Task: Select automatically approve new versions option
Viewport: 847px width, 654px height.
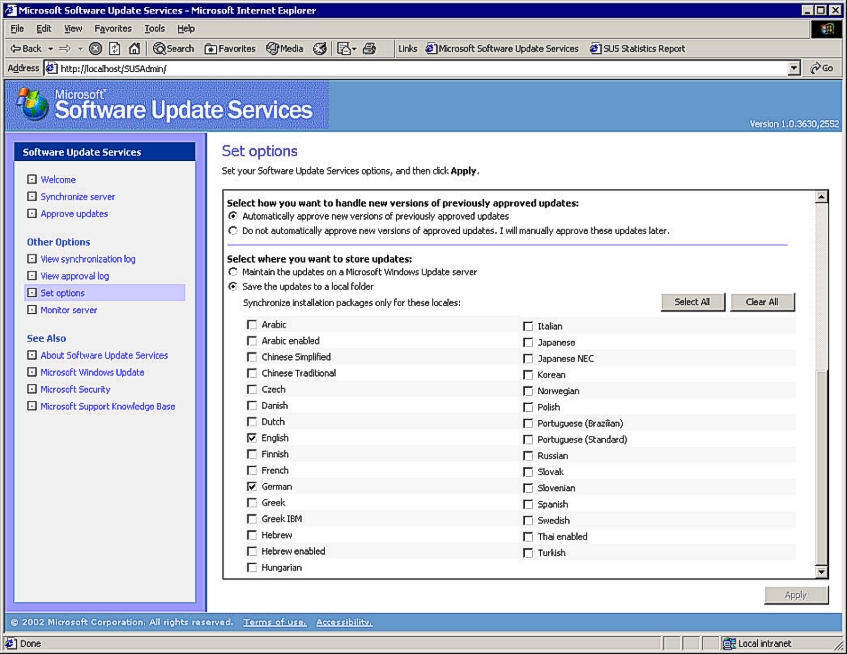Action: [x=233, y=216]
